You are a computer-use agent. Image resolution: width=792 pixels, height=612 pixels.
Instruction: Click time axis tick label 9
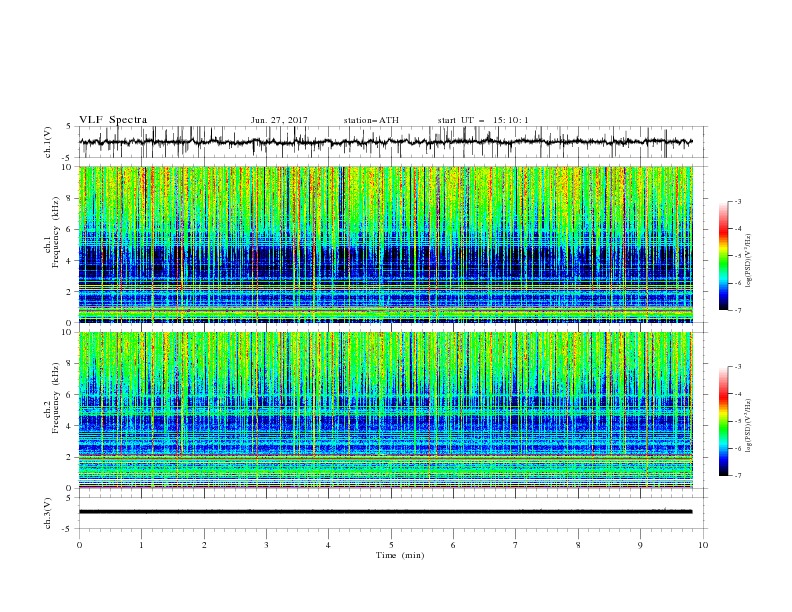[640, 545]
